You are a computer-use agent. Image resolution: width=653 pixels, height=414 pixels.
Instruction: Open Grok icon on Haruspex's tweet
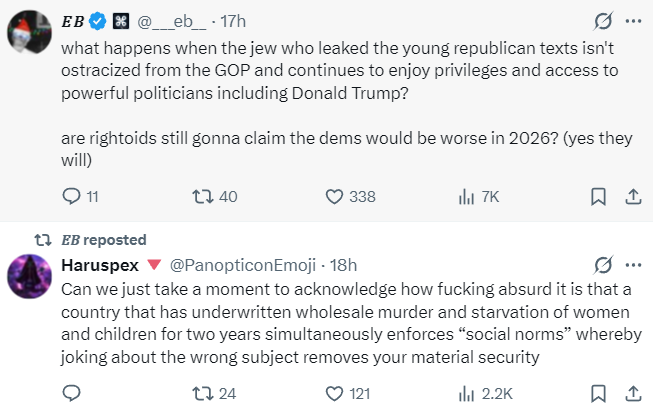pyautogui.click(x=602, y=265)
